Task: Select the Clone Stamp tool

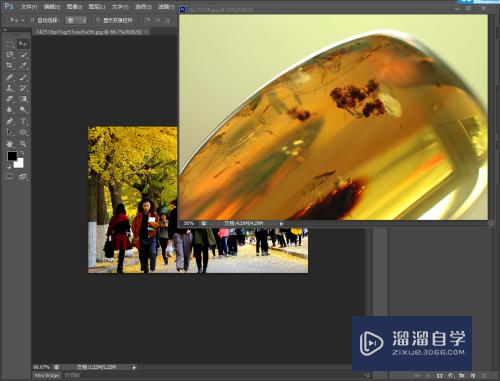Action: pos(9,88)
